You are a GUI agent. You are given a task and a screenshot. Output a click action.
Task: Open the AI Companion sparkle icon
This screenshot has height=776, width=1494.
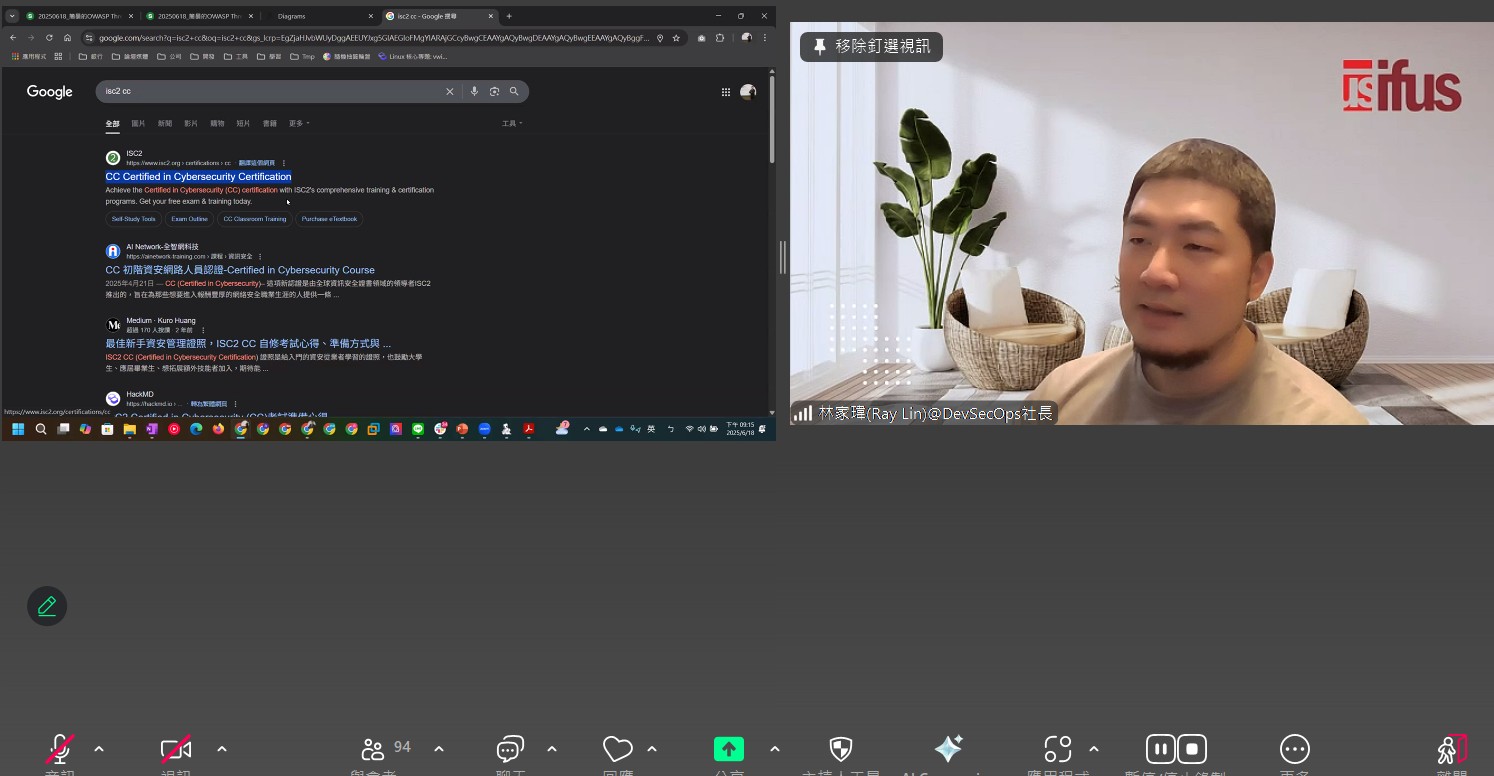pos(948,749)
